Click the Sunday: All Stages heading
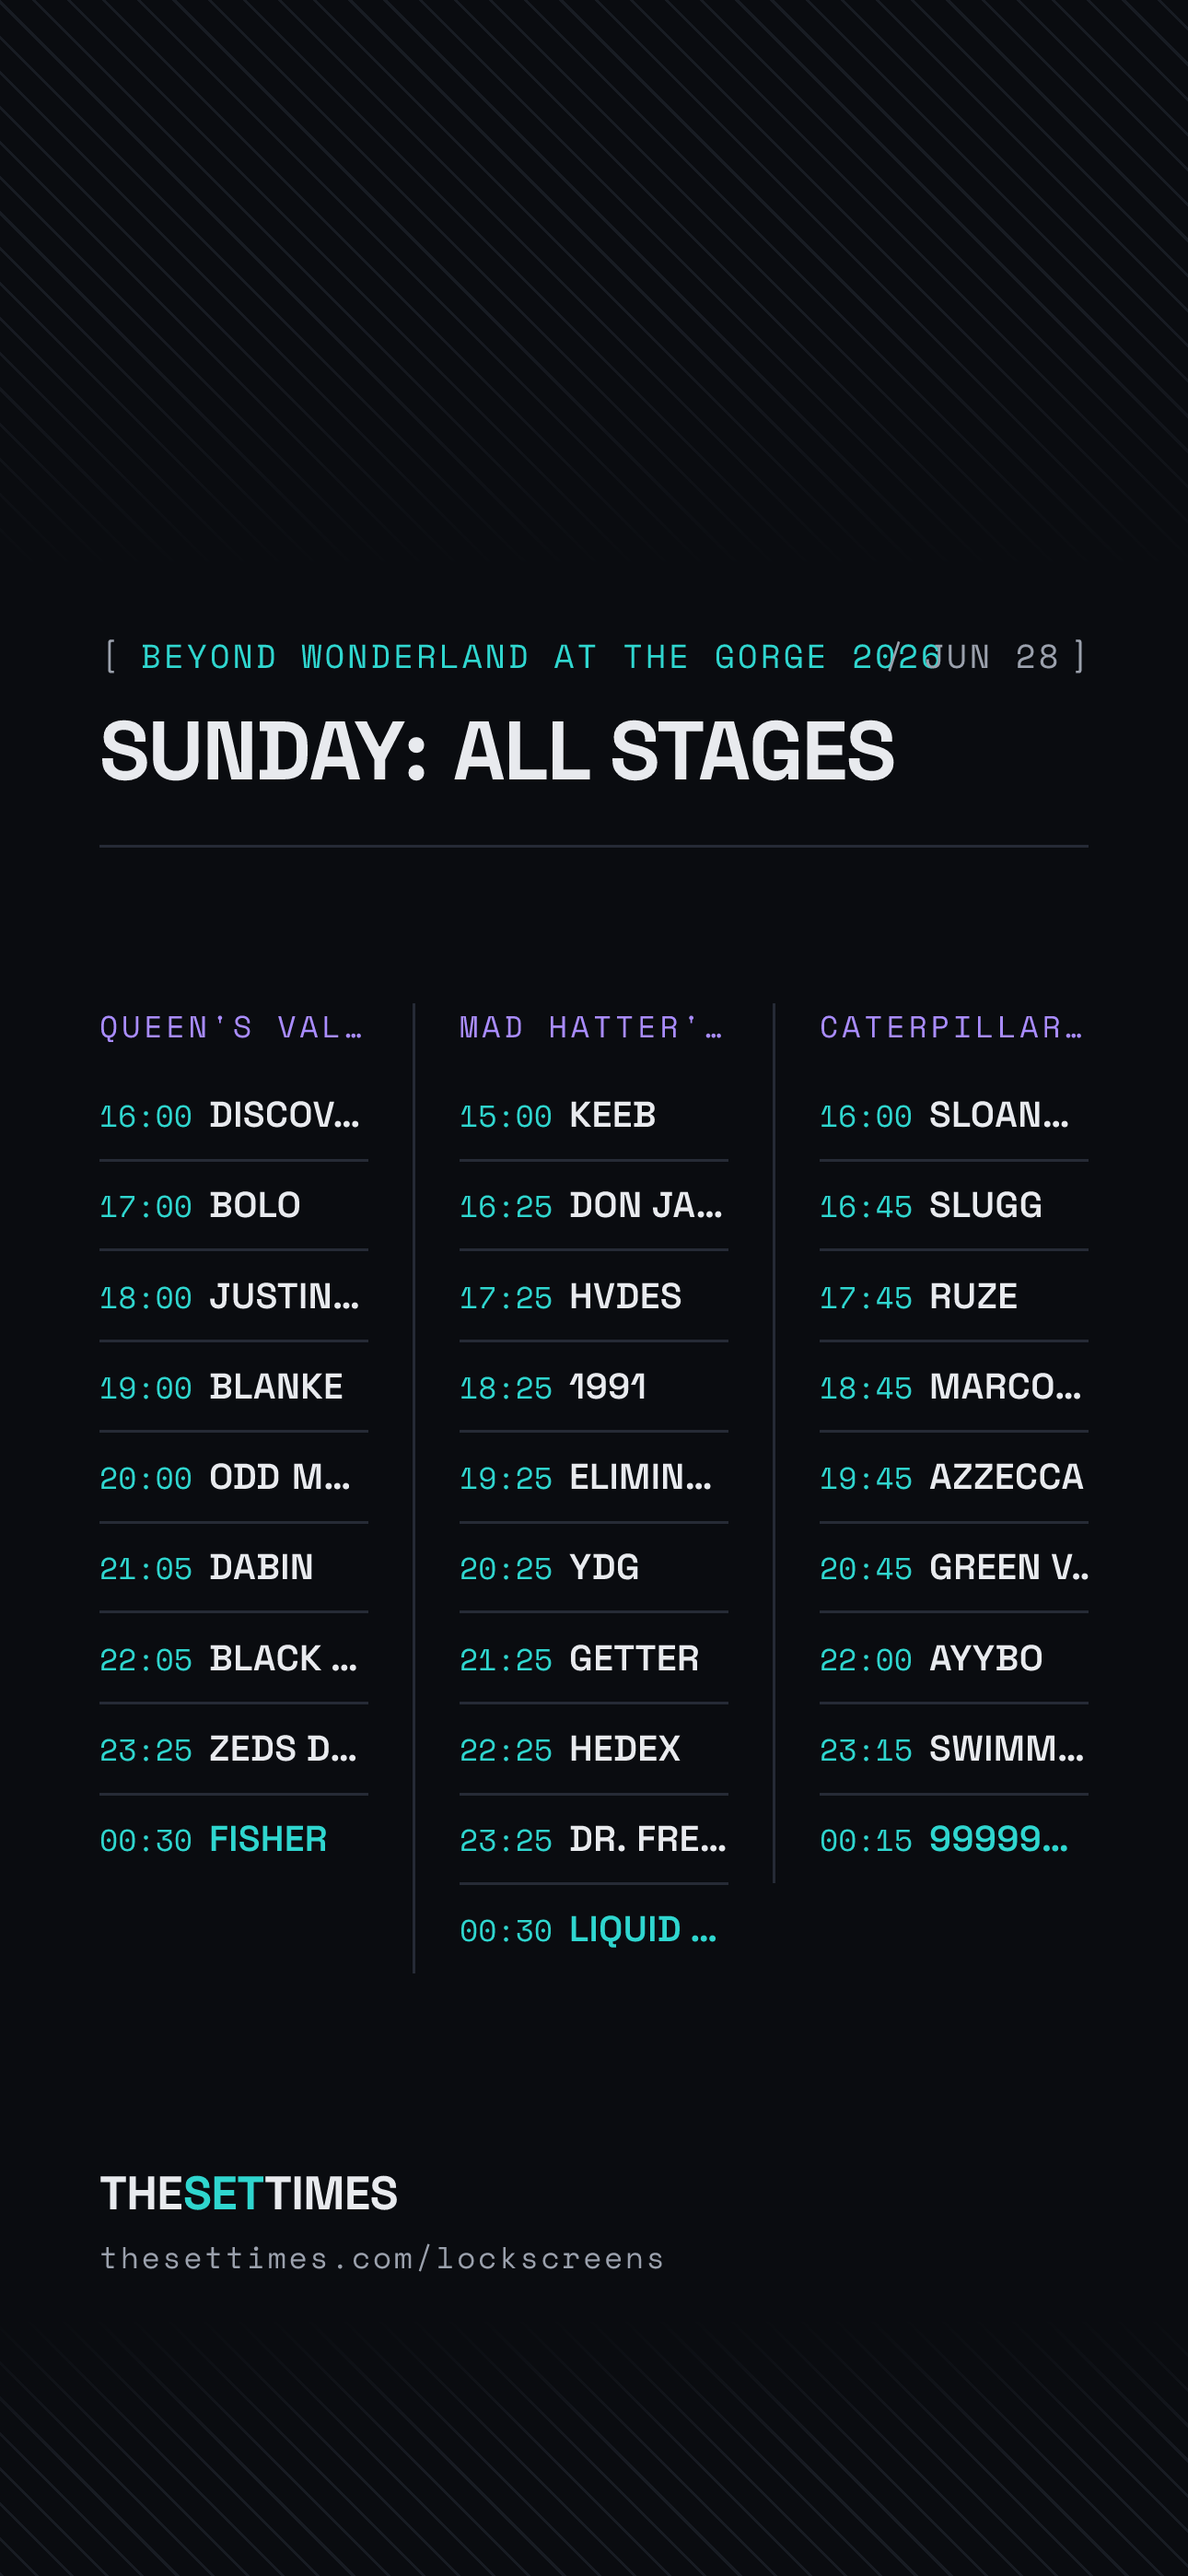 click(x=497, y=751)
